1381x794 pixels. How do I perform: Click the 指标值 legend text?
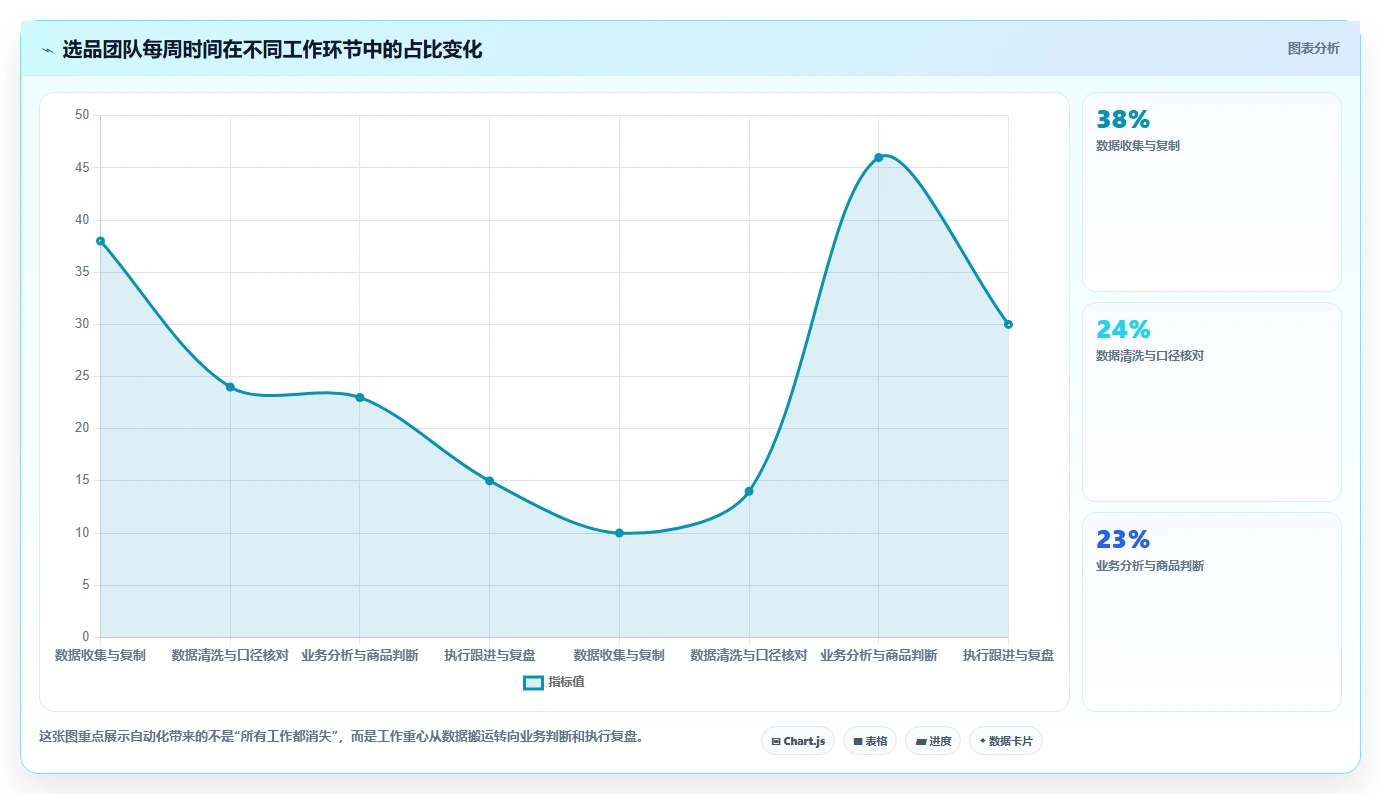click(566, 682)
